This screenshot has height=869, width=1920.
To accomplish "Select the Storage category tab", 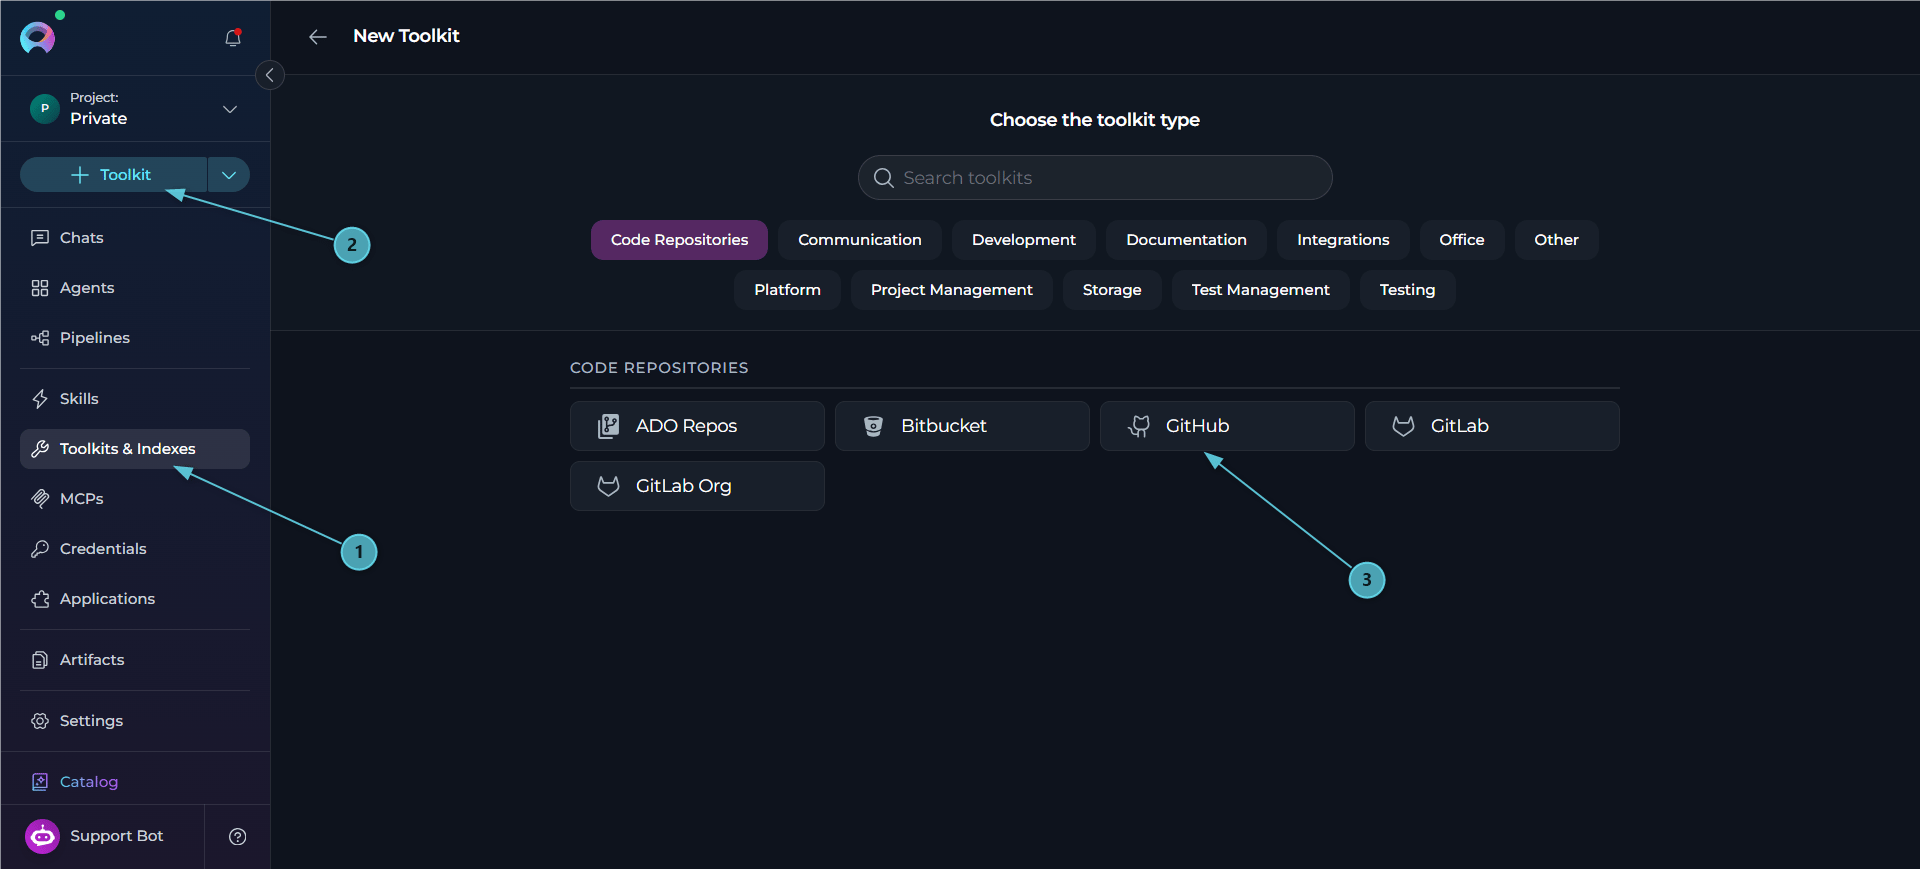I will [x=1112, y=290].
